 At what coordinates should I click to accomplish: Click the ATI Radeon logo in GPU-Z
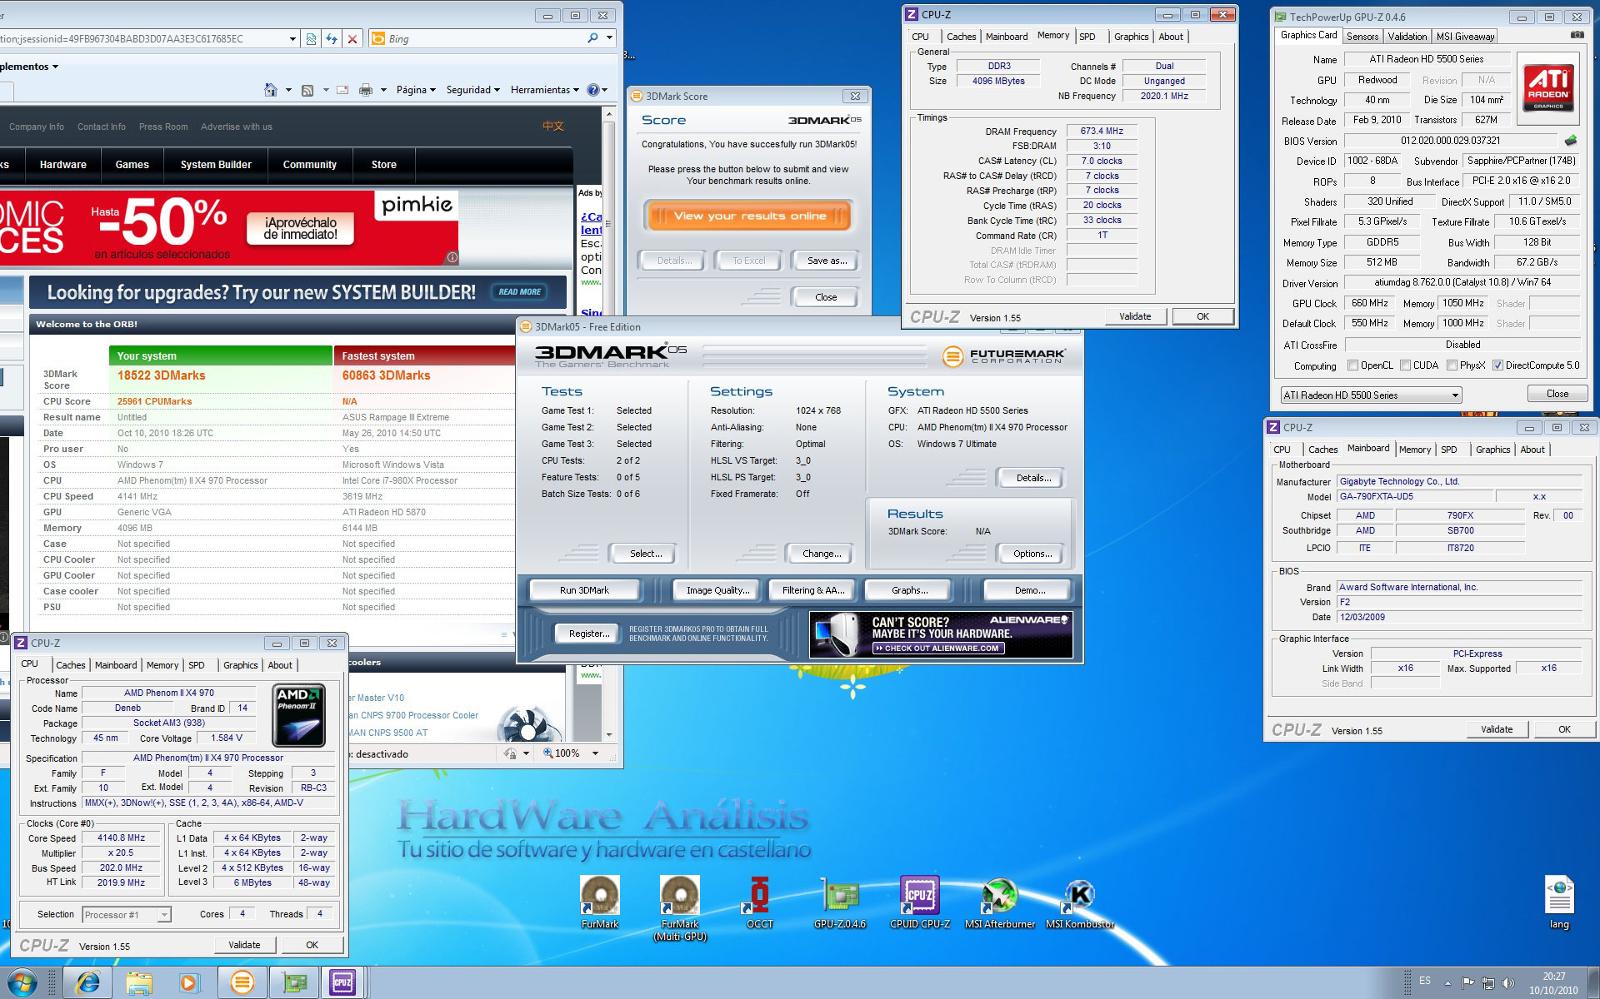(x=1548, y=87)
